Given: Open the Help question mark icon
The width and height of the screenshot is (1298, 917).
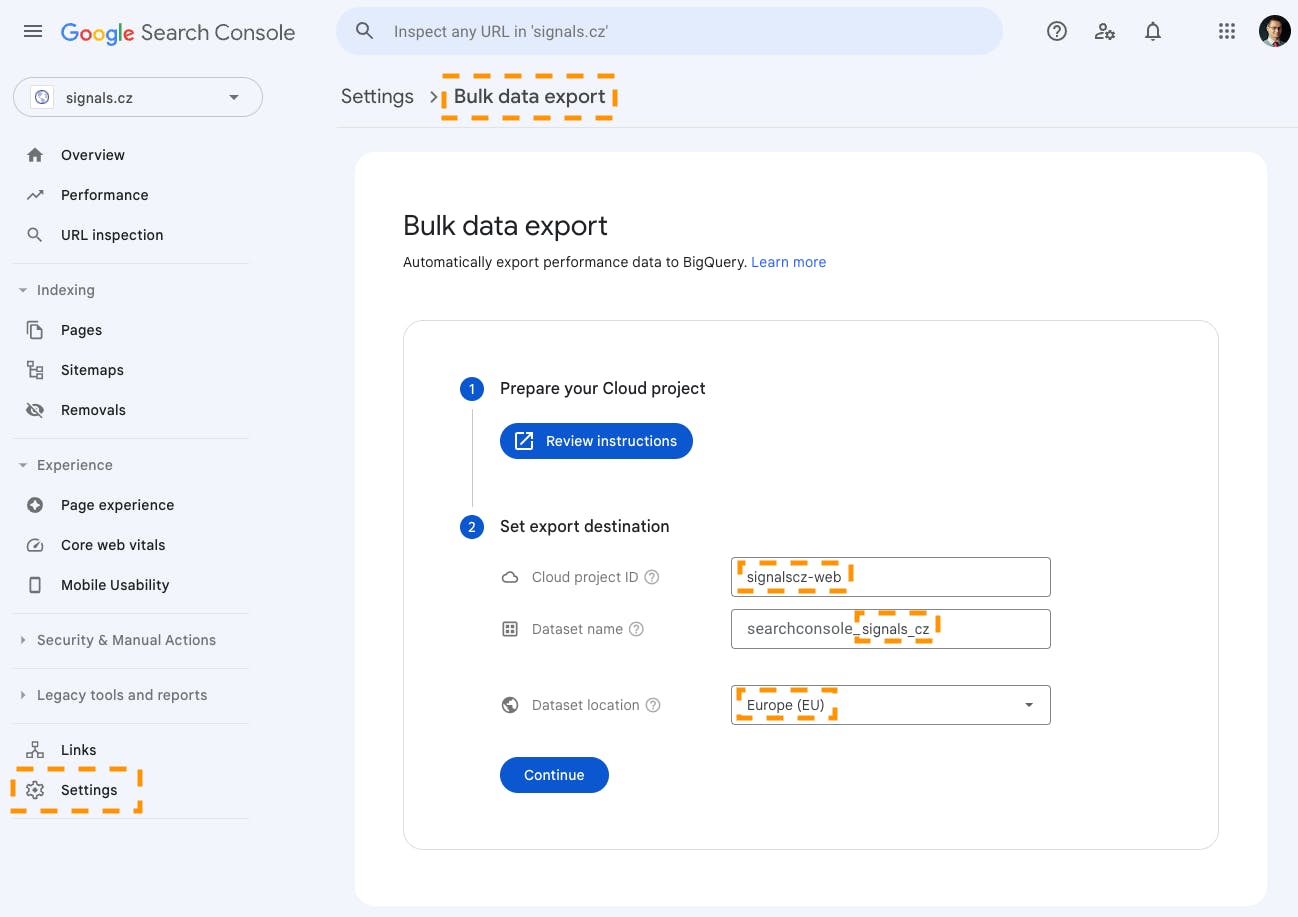Looking at the screenshot, I should click(x=1057, y=31).
